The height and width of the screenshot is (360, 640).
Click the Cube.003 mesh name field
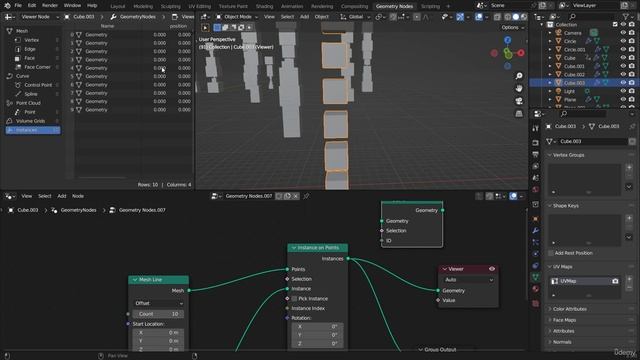coord(592,142)
